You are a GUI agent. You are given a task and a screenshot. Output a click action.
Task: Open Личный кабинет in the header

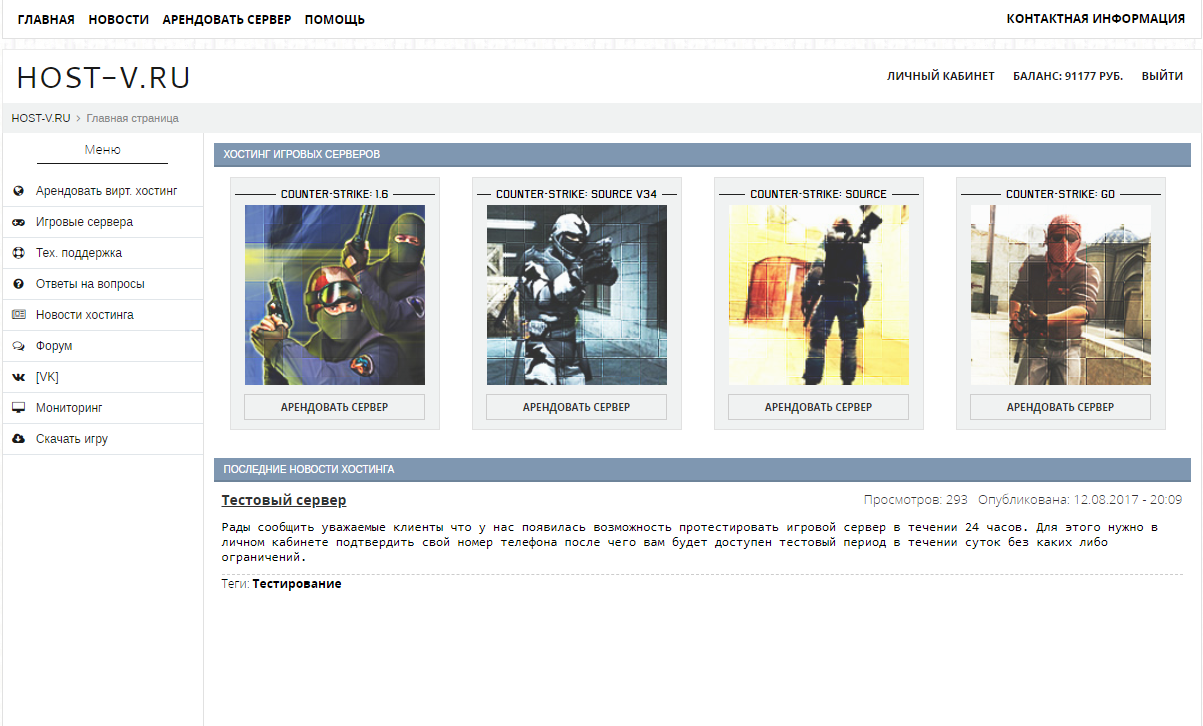940,76
